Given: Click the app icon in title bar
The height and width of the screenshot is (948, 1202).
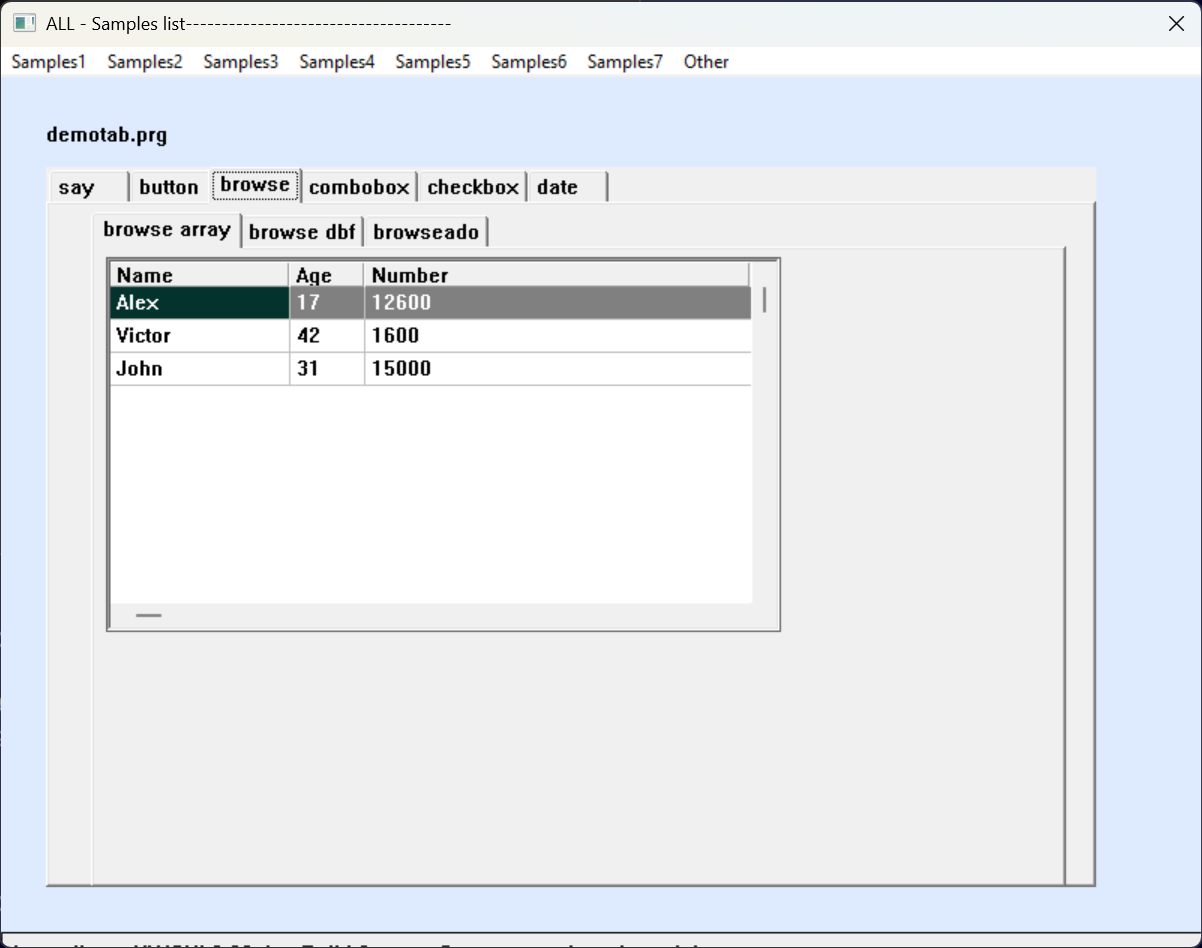Looking at the screenshot, I should 25,24.
